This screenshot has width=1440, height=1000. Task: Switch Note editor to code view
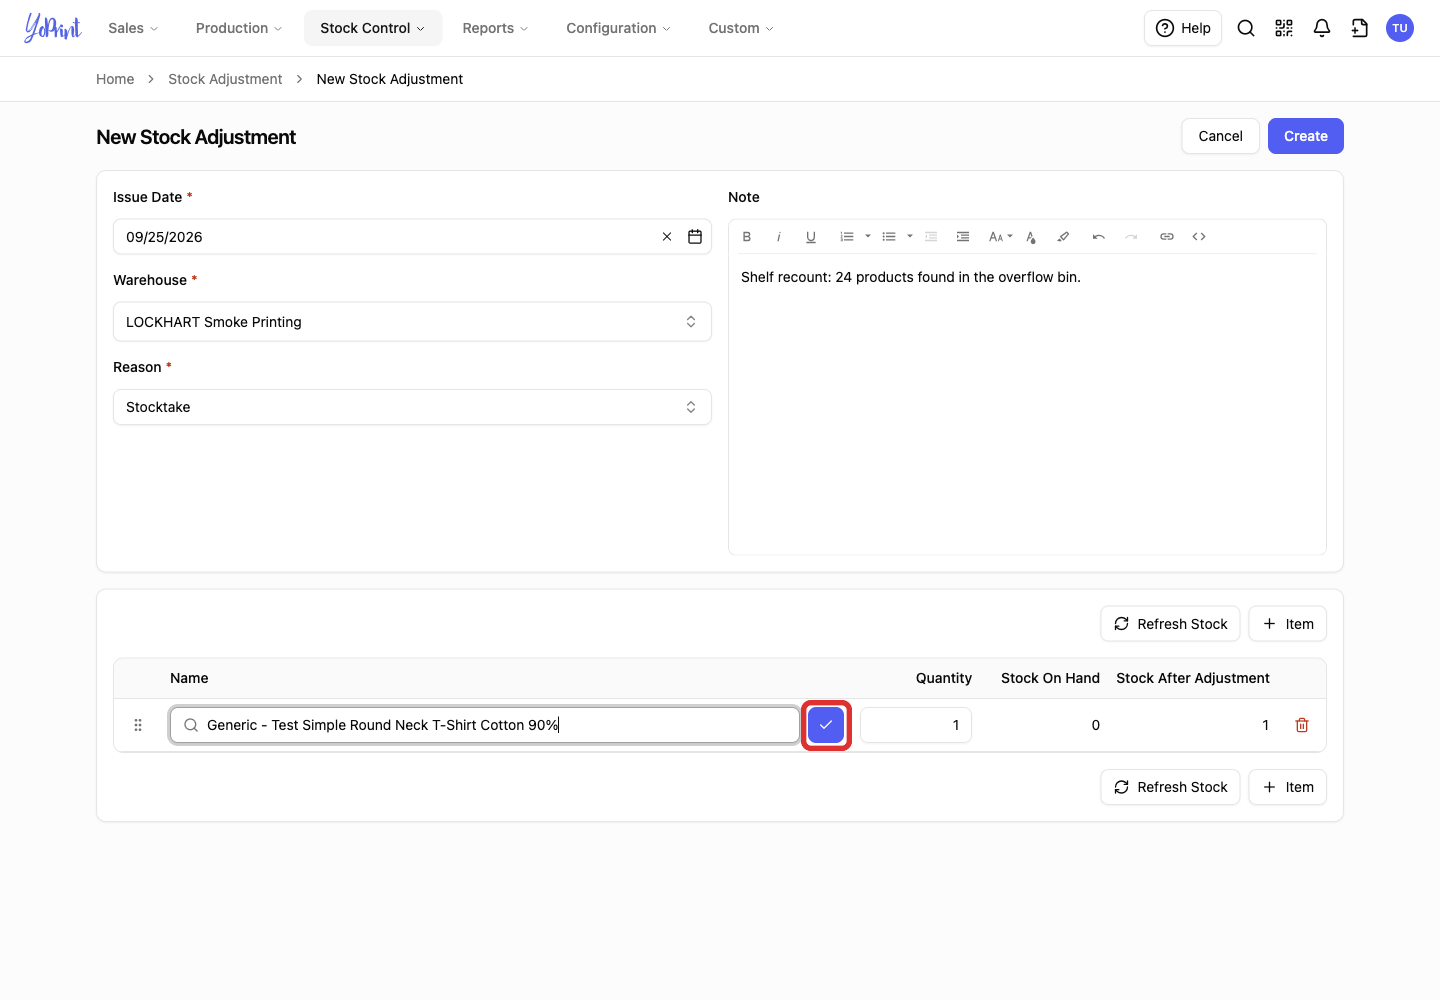1199,237
